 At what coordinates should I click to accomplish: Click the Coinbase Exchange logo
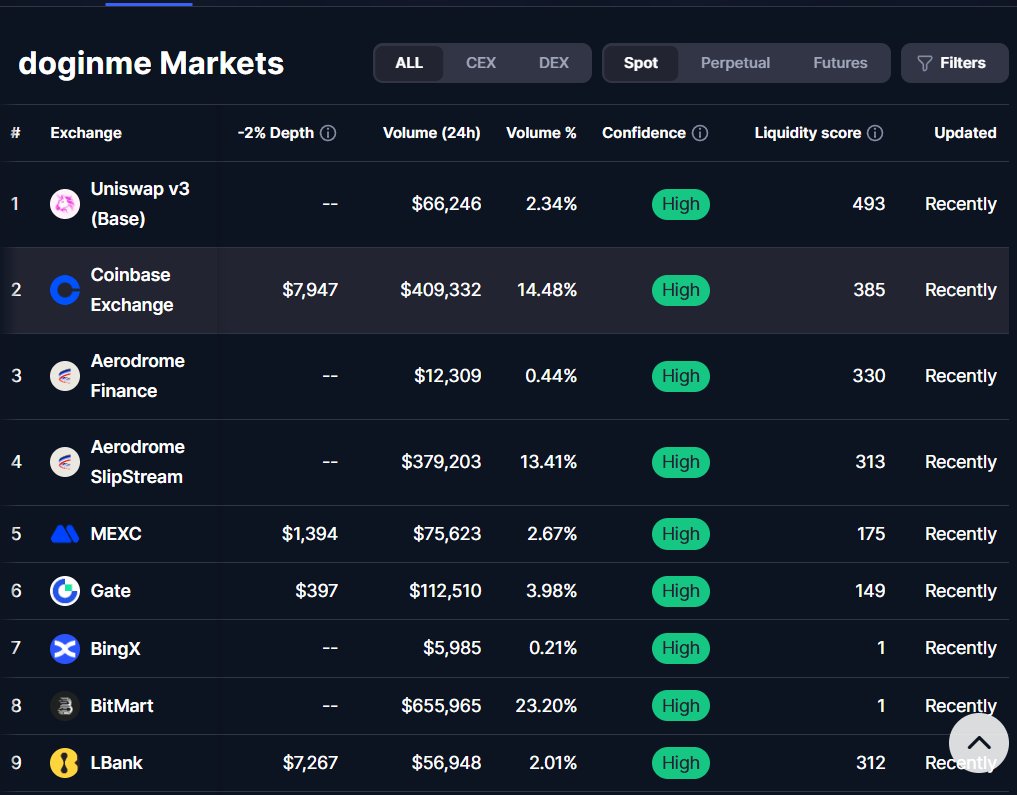tap(65, 290)
